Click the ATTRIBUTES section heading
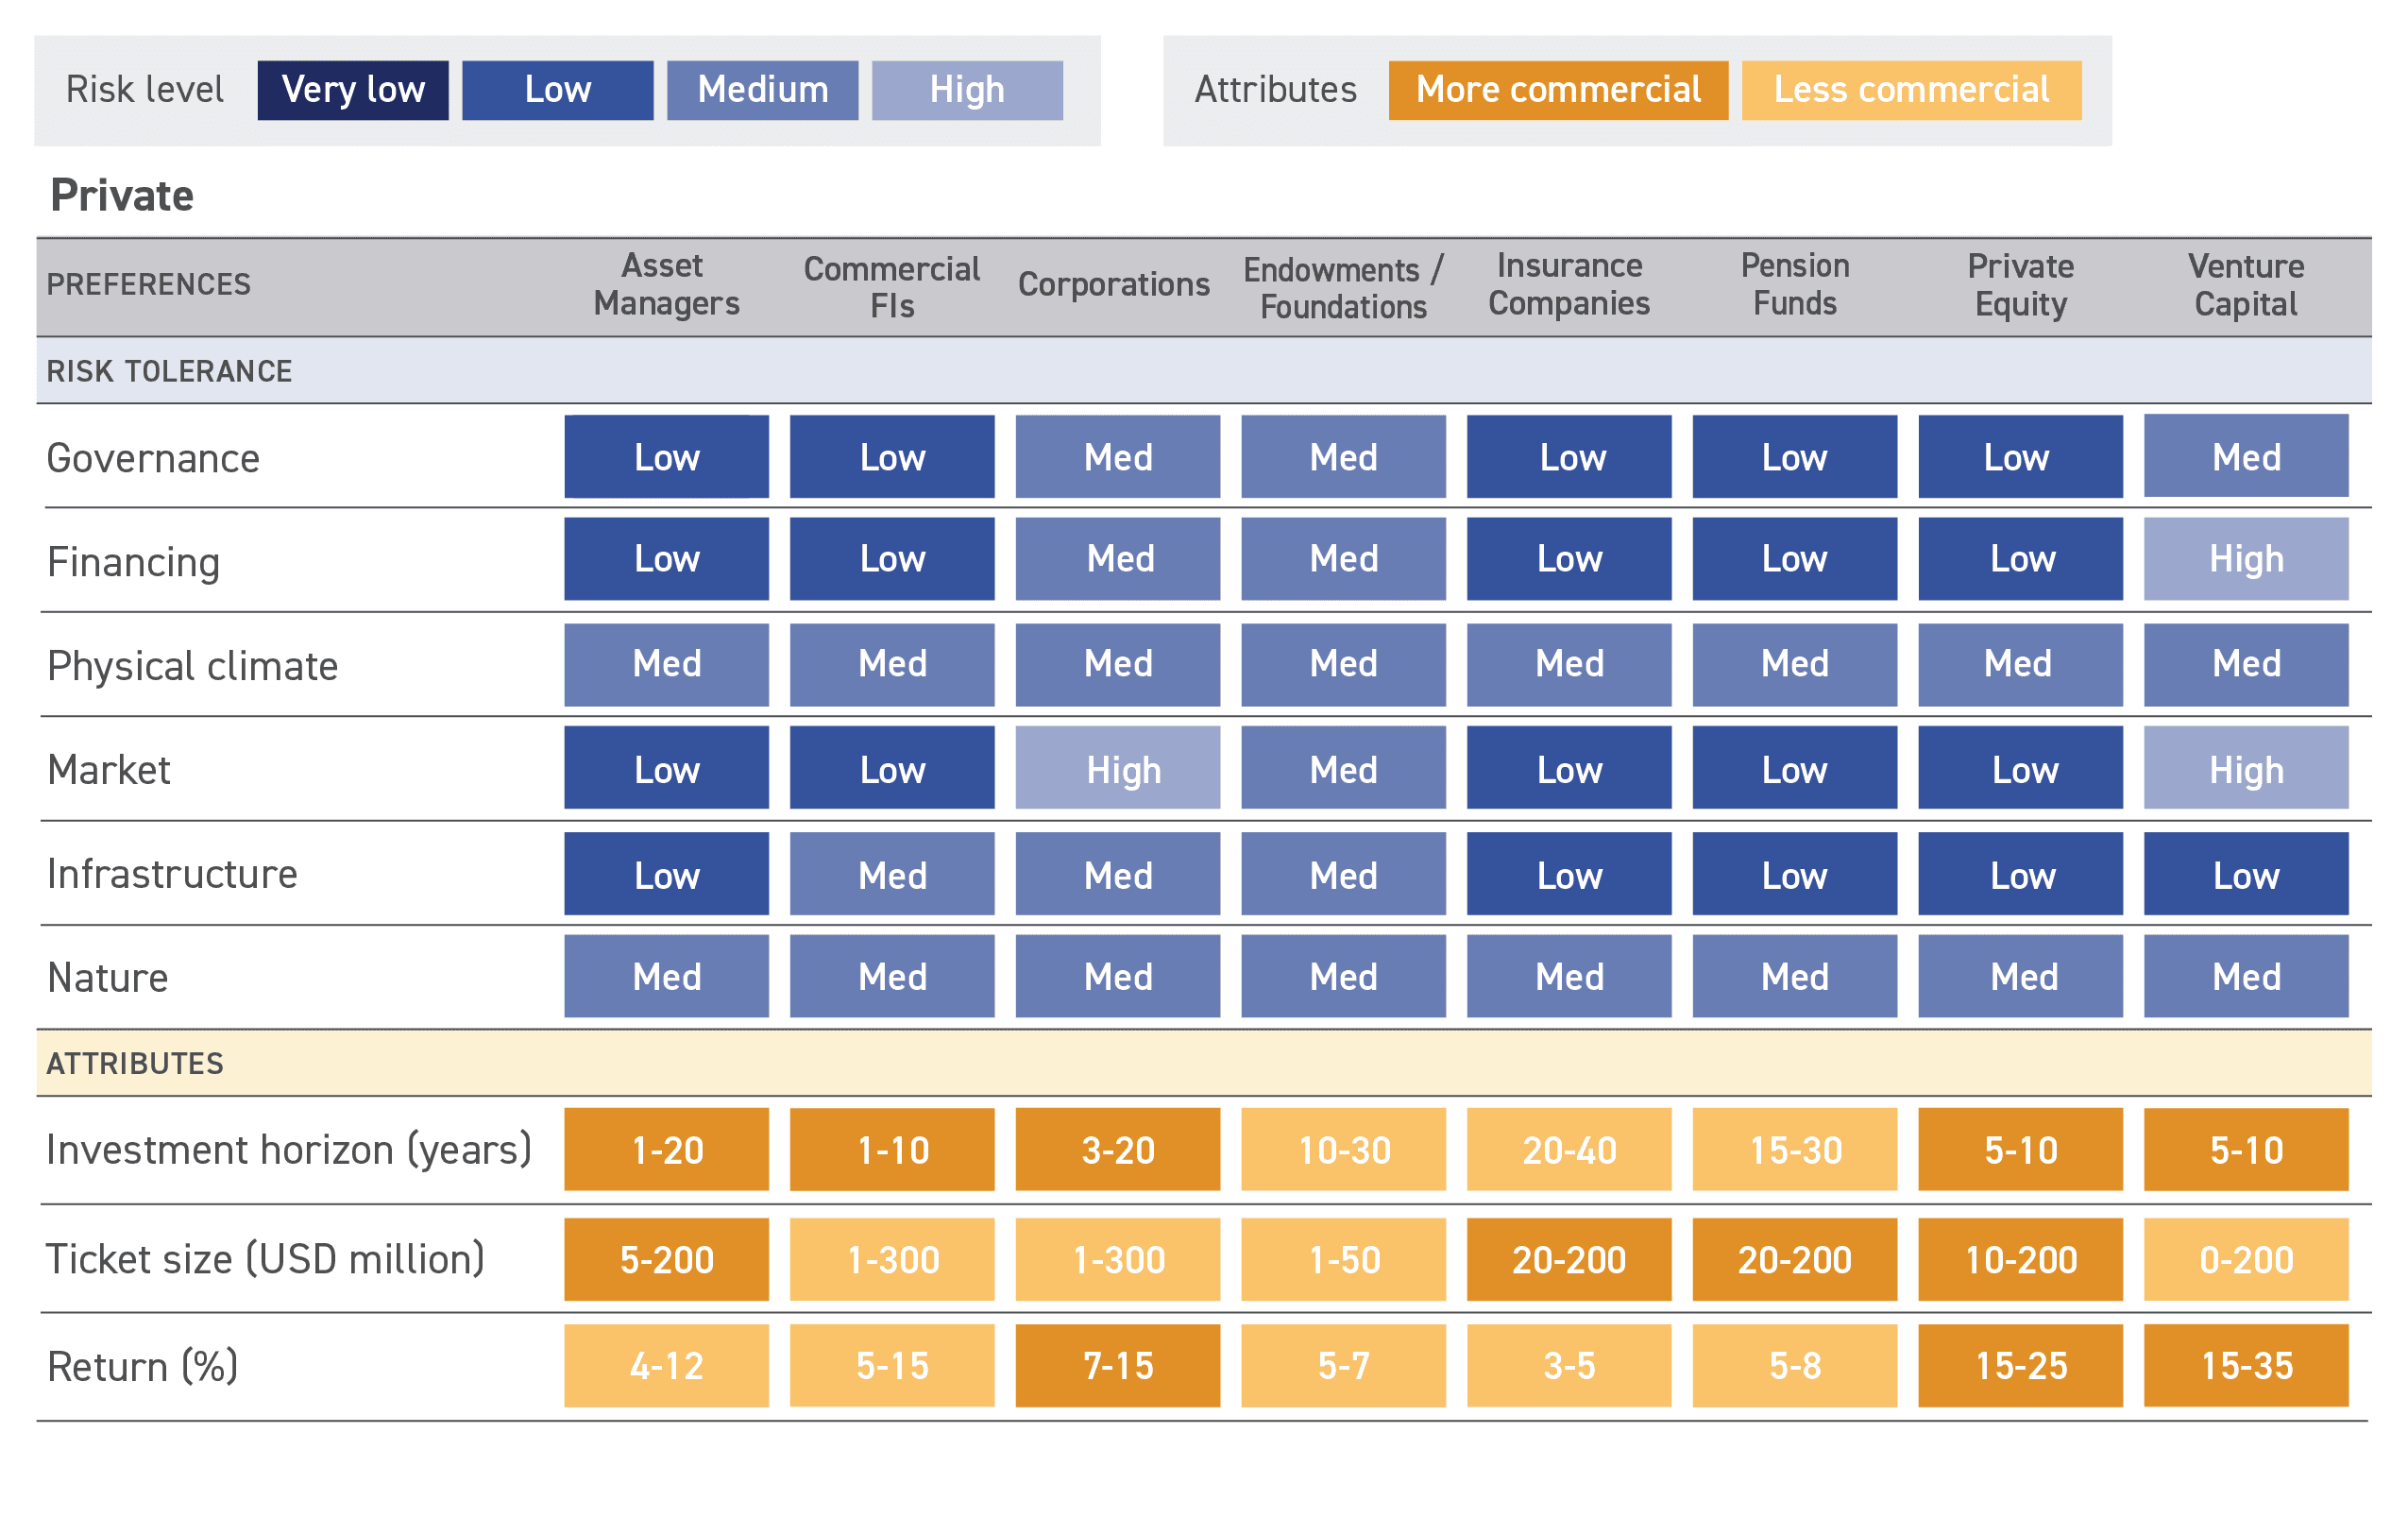2408x1518 pixels. click(x=135, y=1063)
